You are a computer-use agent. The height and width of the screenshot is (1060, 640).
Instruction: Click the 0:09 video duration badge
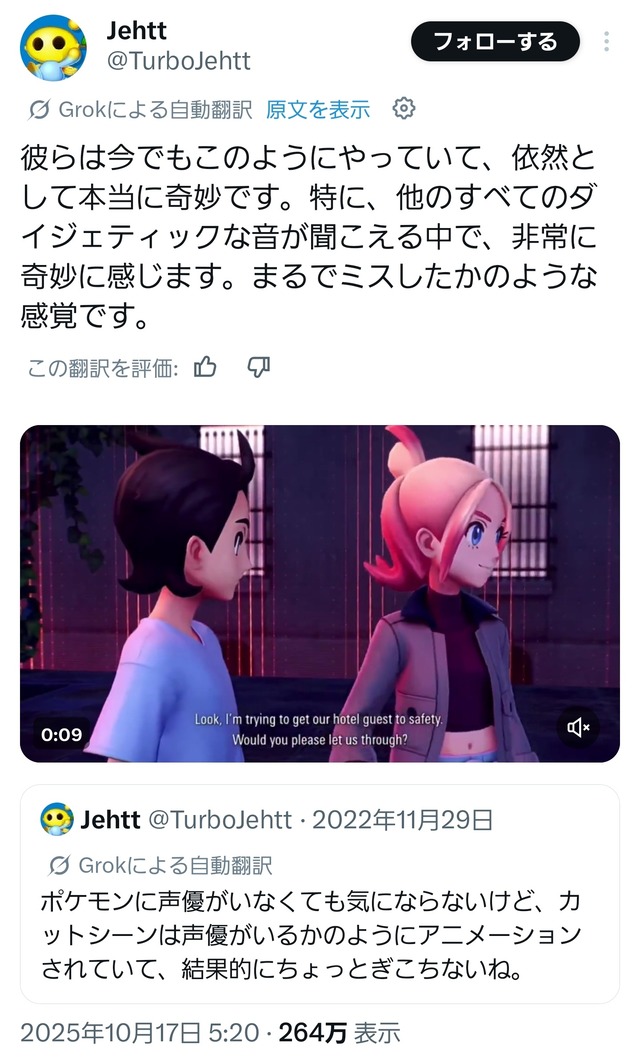click(x=61, y=735)
